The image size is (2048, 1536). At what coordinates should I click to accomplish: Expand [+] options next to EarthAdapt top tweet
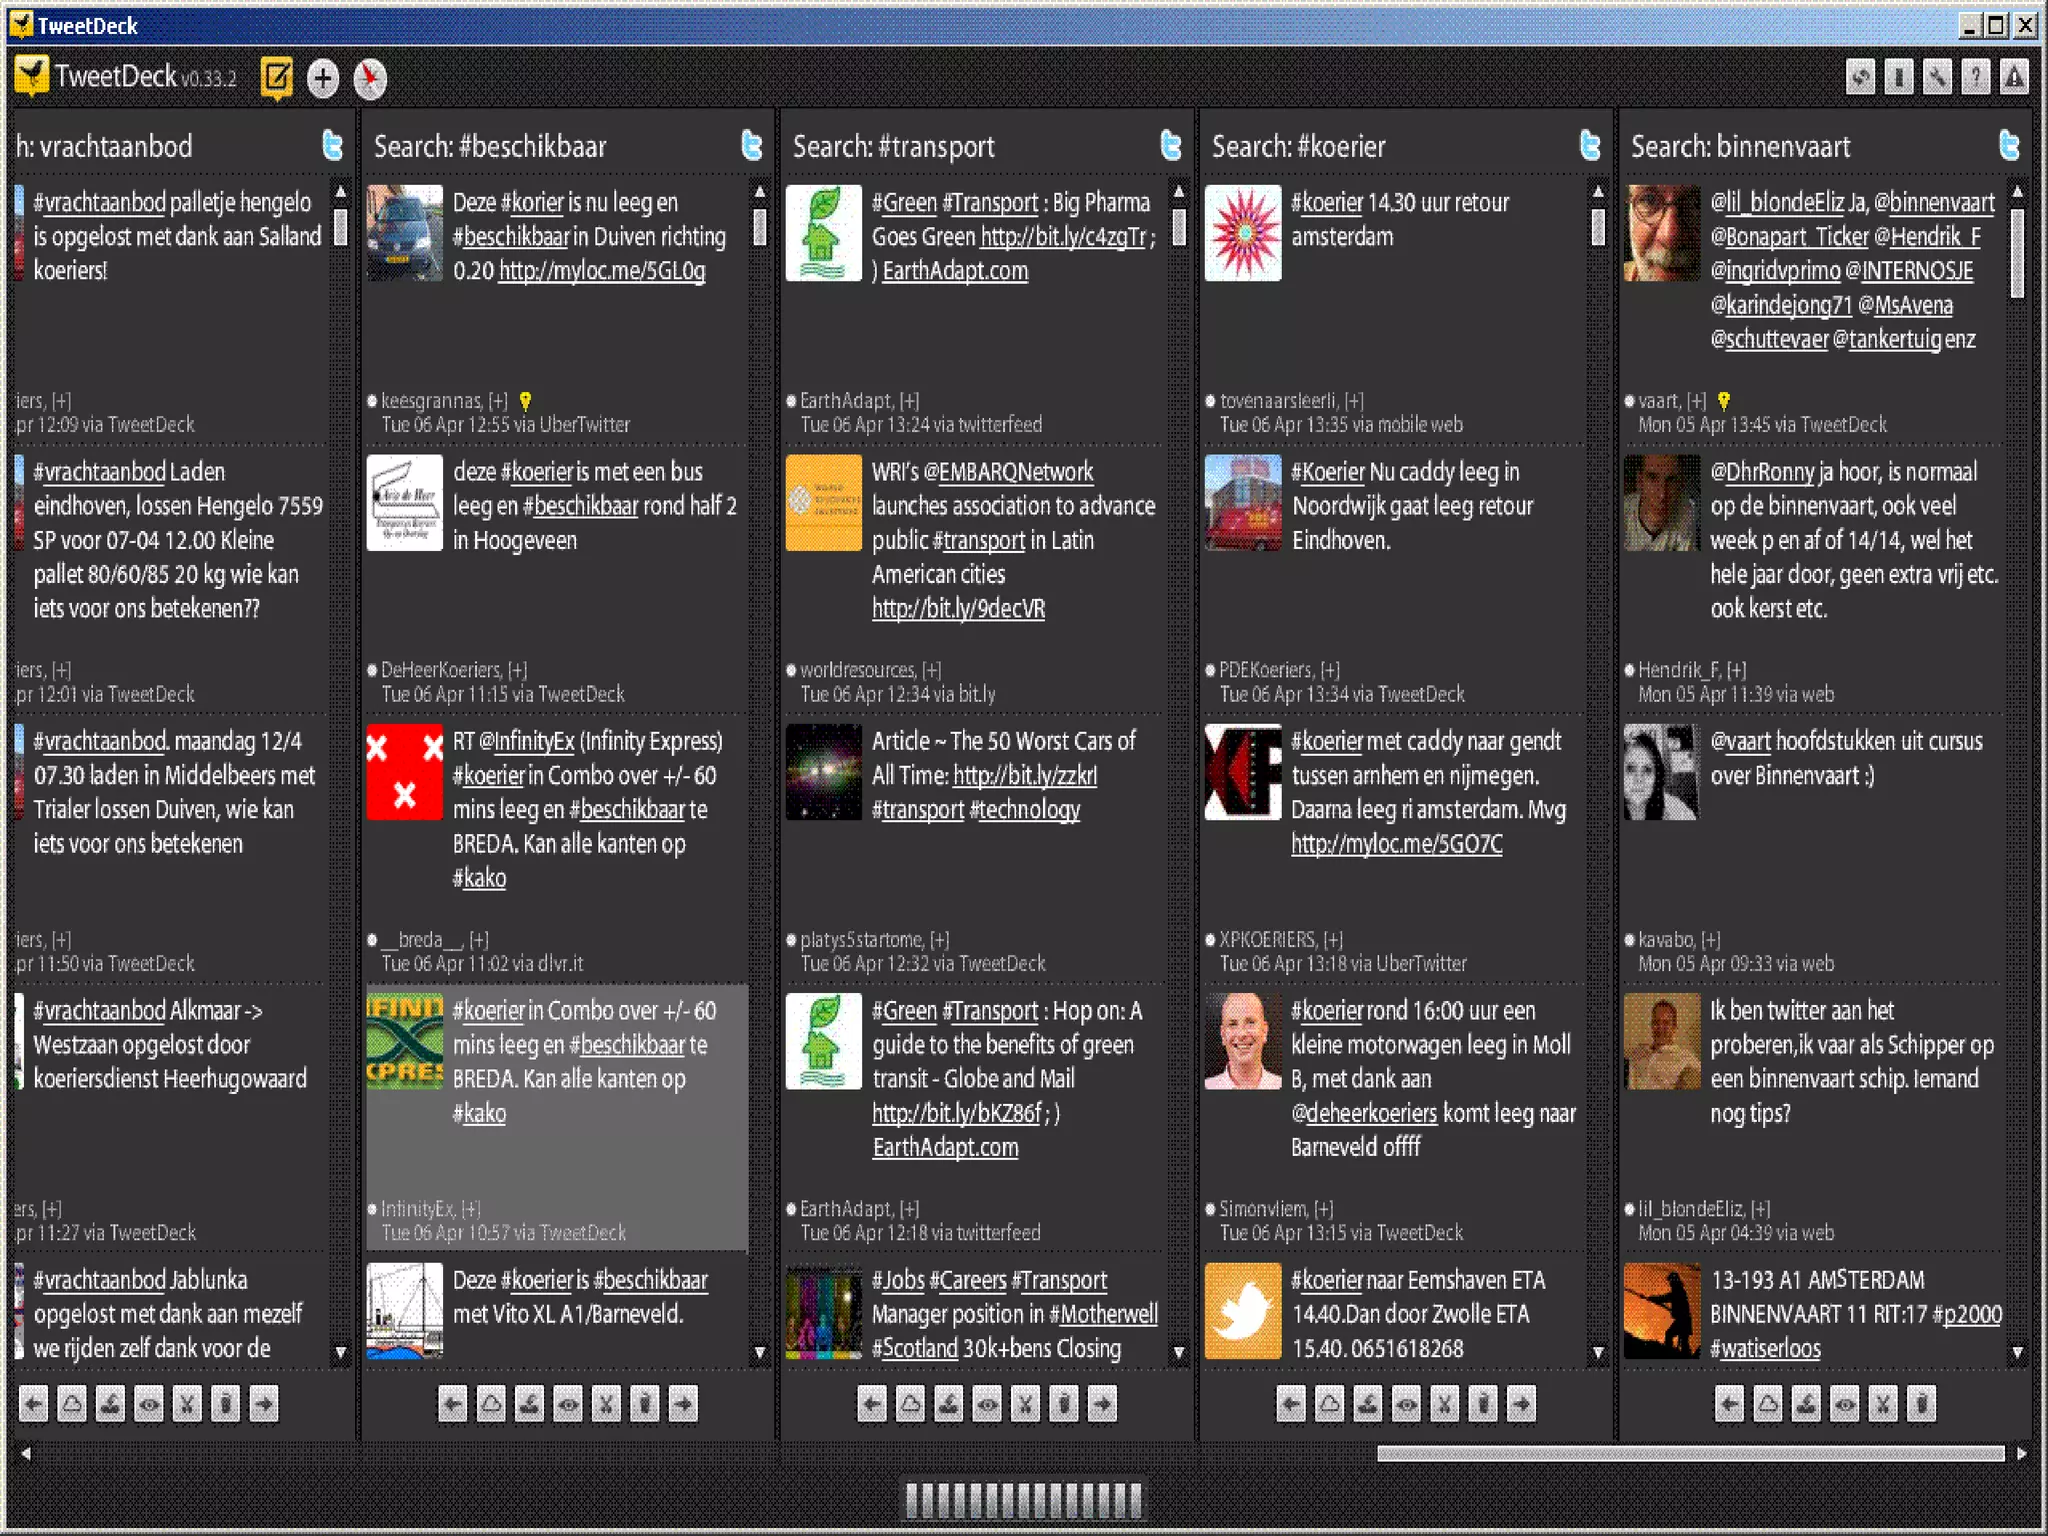[909, 401]
